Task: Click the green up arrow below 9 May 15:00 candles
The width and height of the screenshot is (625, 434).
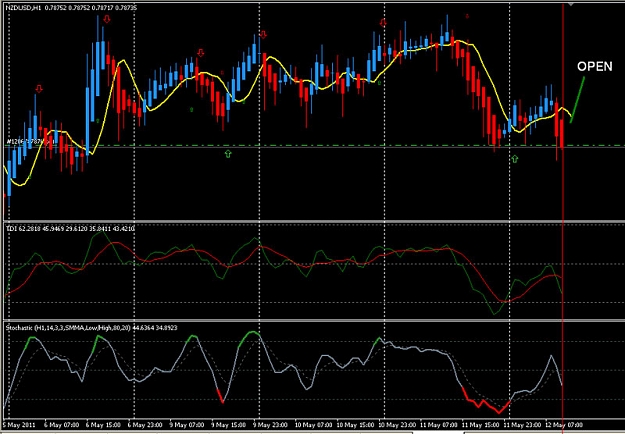Action: (x=228, y=154)
